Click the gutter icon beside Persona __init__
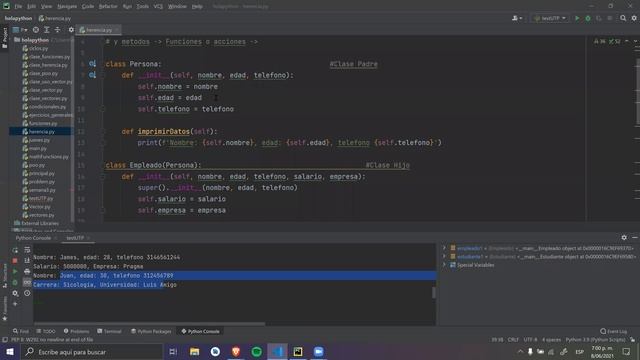The width and height of the screenshot is (640, 360). pos(92,75)
